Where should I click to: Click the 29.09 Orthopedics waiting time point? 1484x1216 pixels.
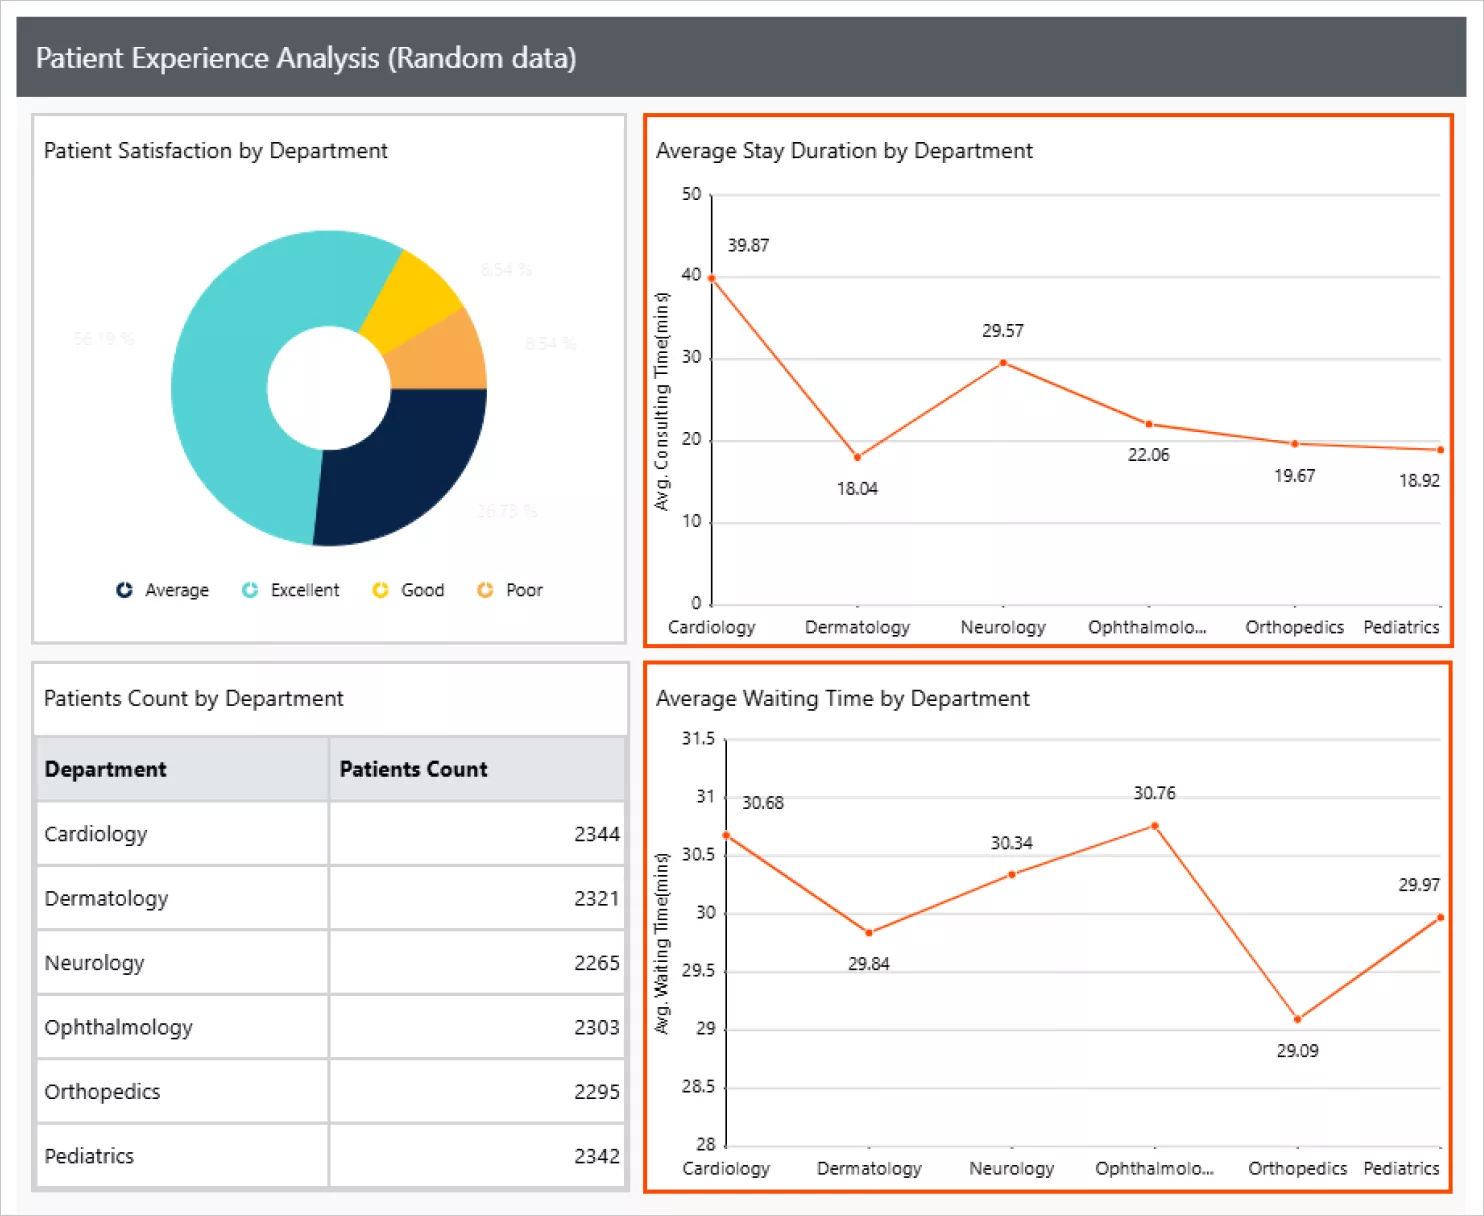pyautogui.click(x=1298, y=1020)
